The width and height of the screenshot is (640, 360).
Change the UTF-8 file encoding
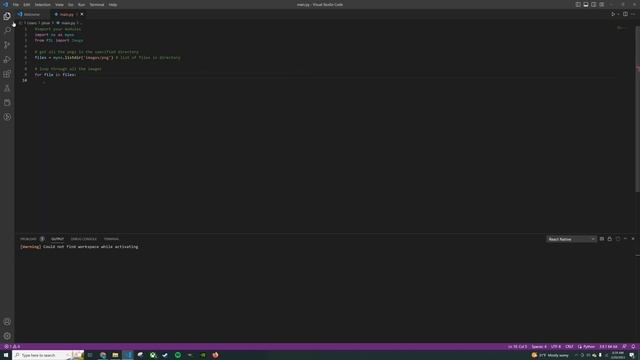(556, 347)
